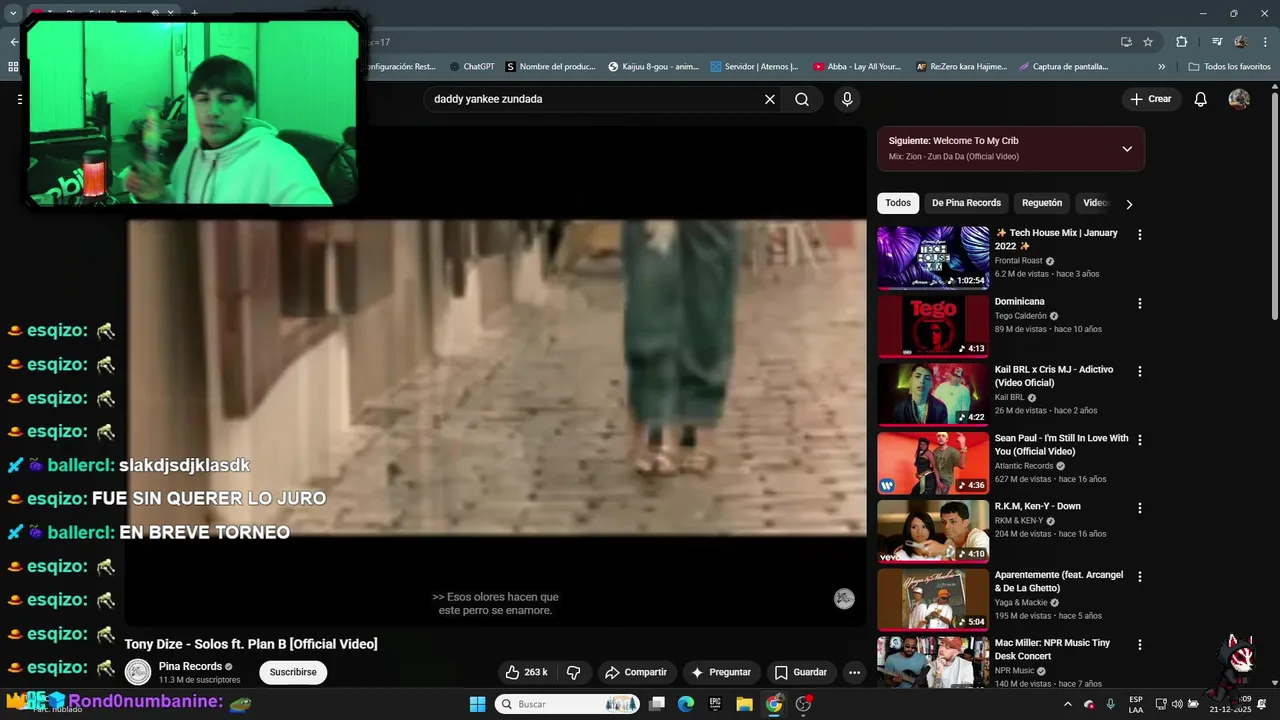Dislike the Tony Dize video

click(574, 672)
